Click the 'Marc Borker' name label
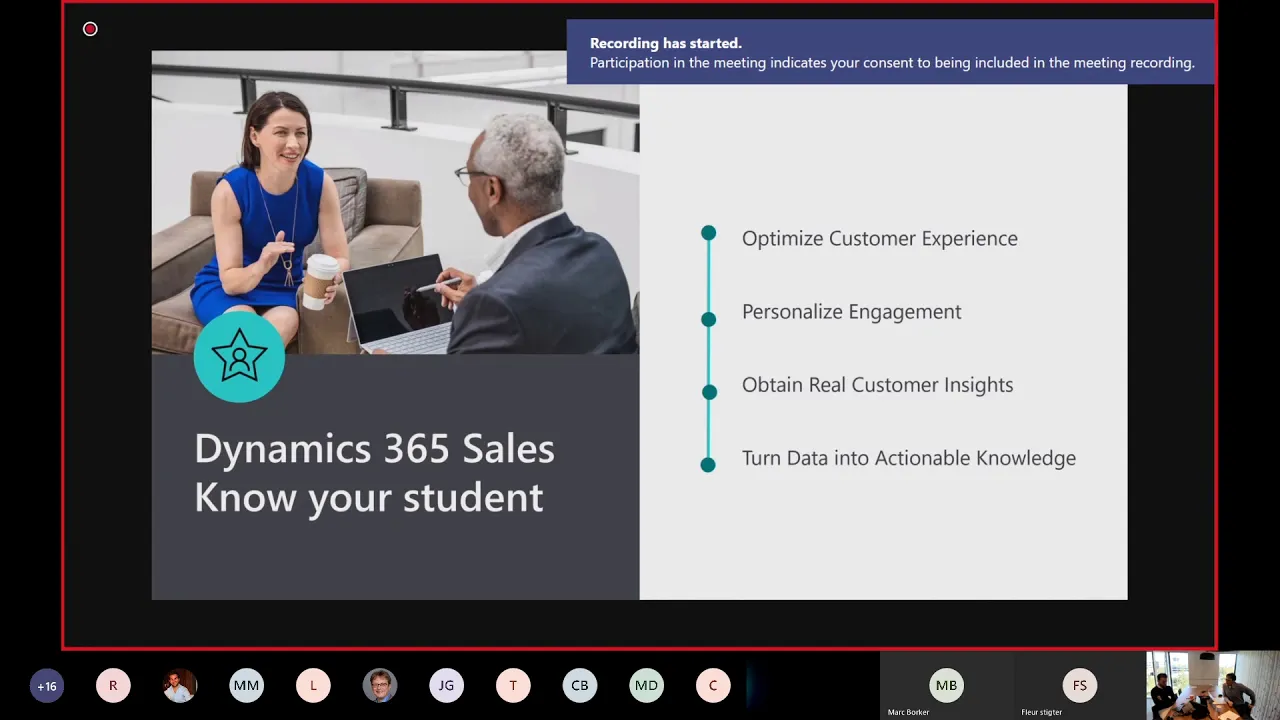 (x=909, y=712)
